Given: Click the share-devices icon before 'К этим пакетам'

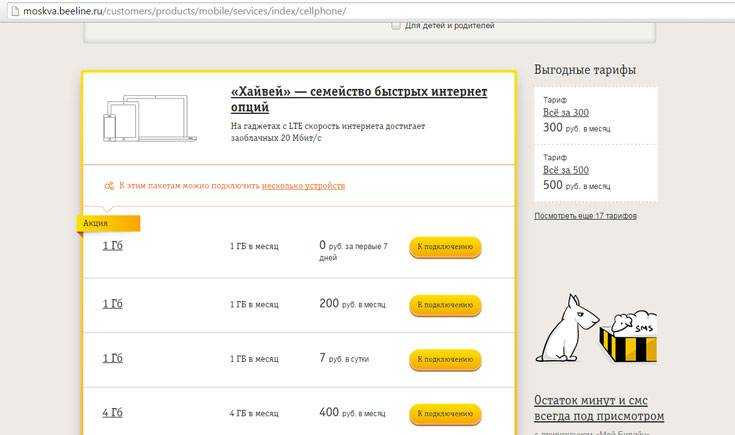Looking at the screenshot, I should (x=109, y=186).
